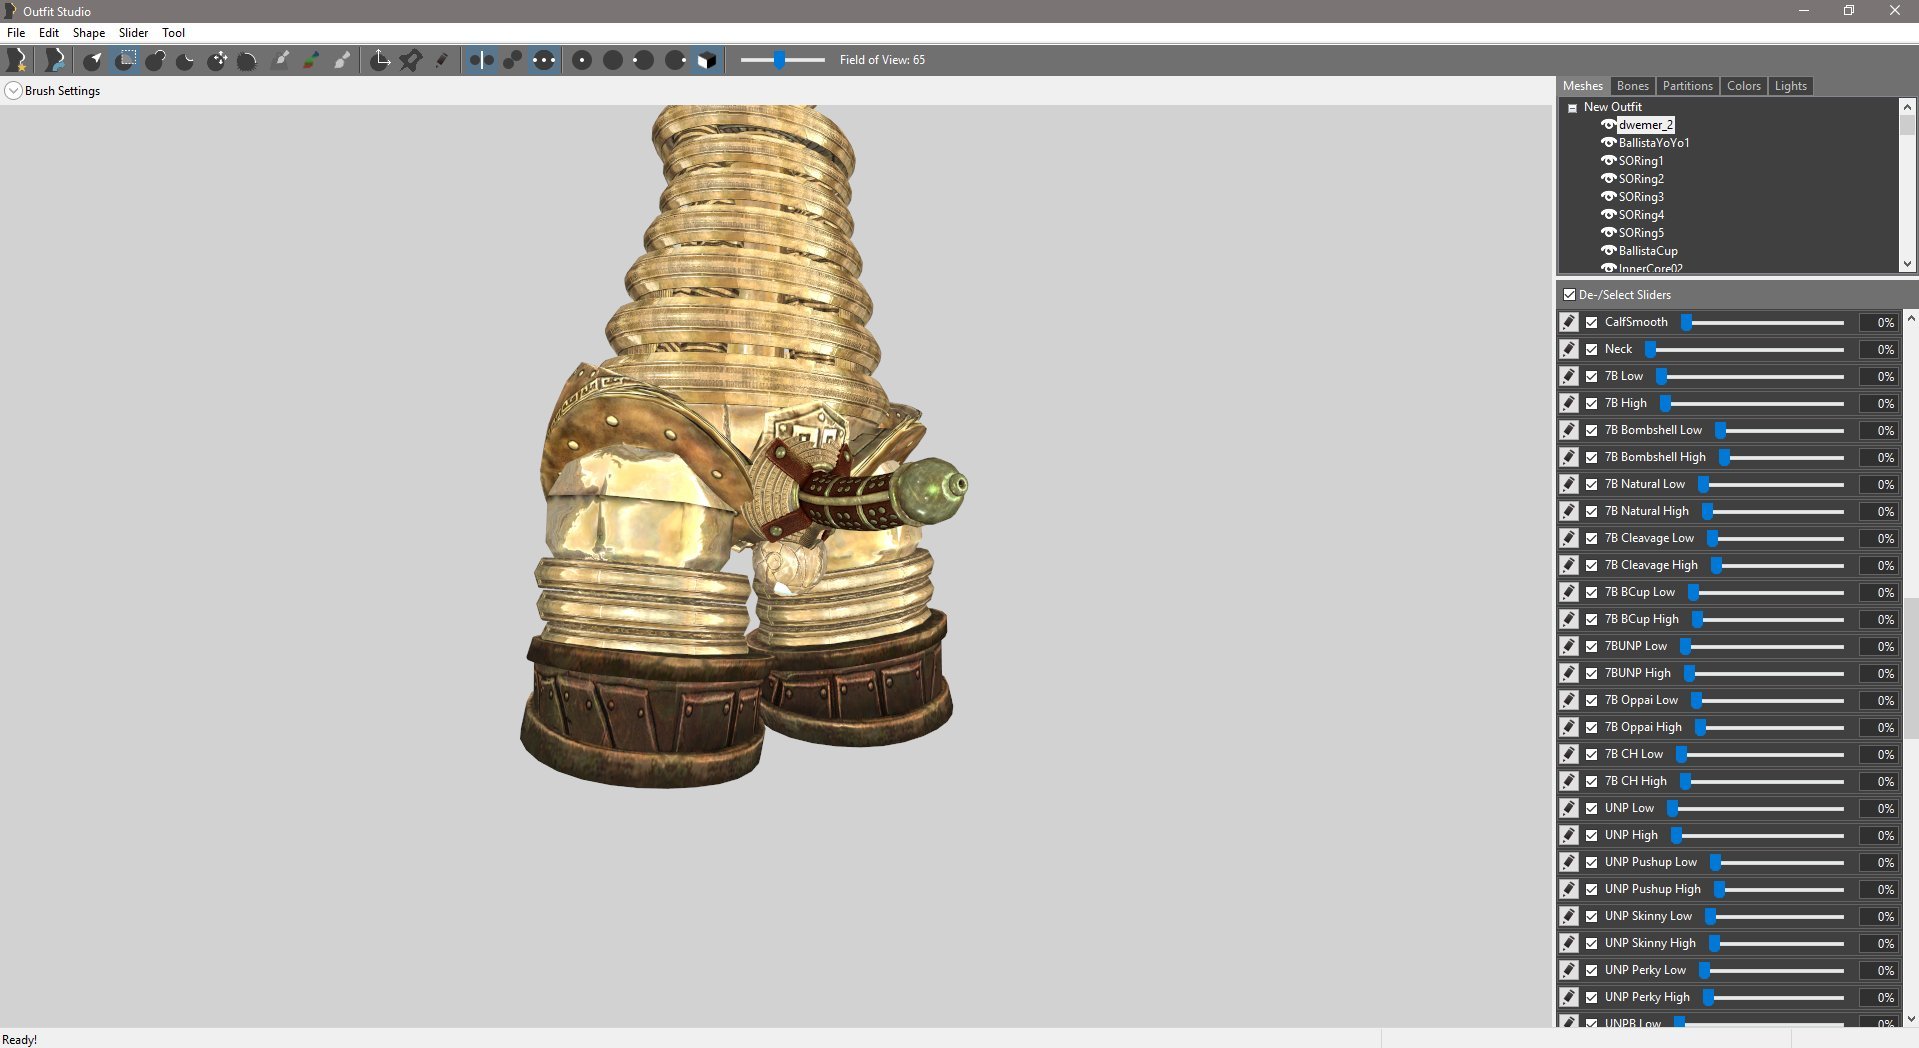Viewport: 1919px width, 1048px height.
Task: Switch to the Back view
Action: [613, 60]
